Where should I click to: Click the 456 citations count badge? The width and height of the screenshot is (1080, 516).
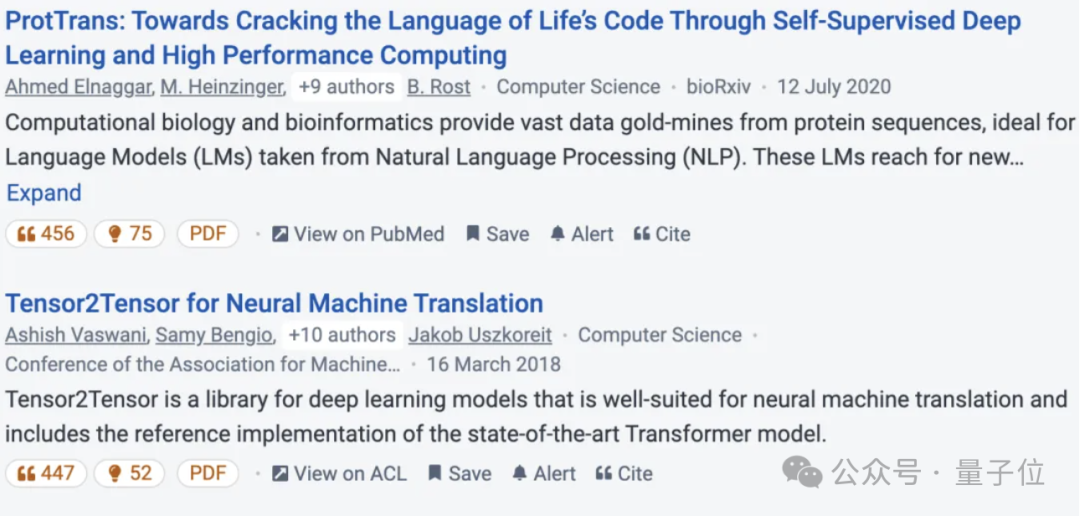[46, 234]
